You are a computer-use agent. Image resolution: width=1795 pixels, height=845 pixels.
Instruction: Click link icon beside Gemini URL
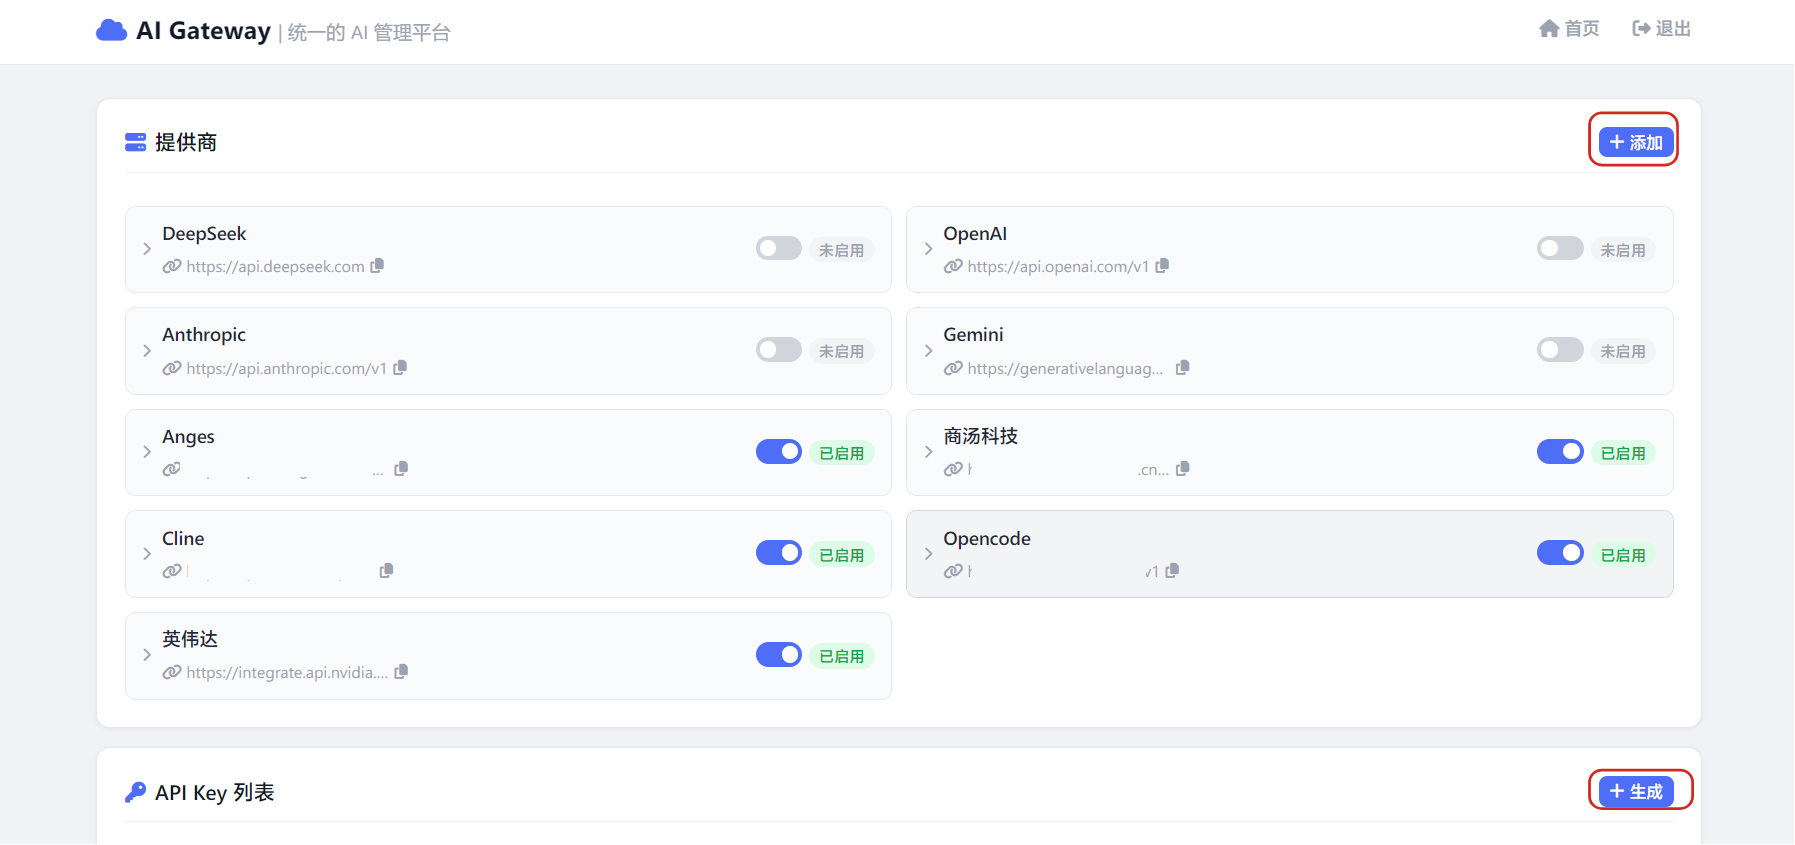point(953,369)
